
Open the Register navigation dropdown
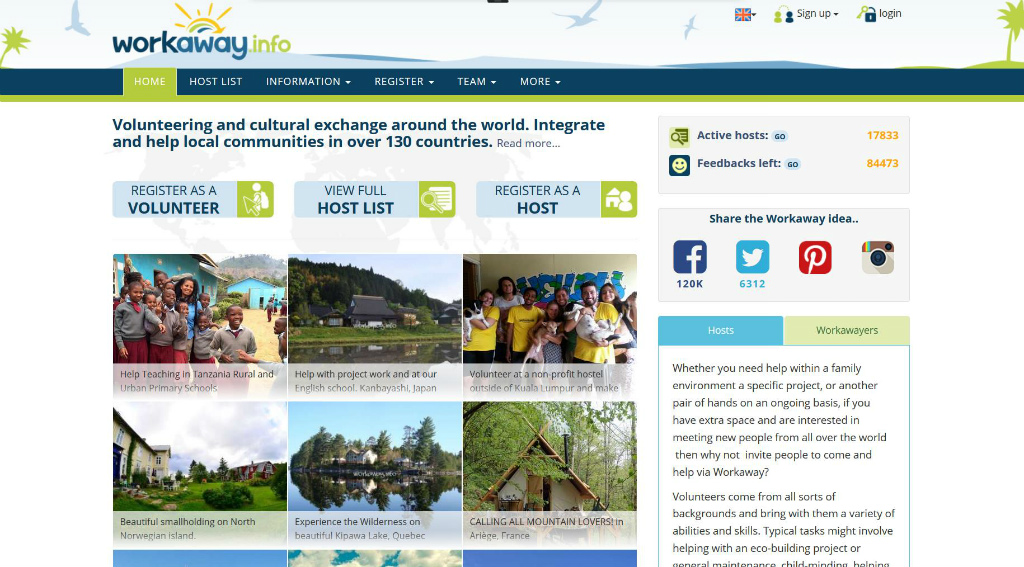tap(404, 82)
